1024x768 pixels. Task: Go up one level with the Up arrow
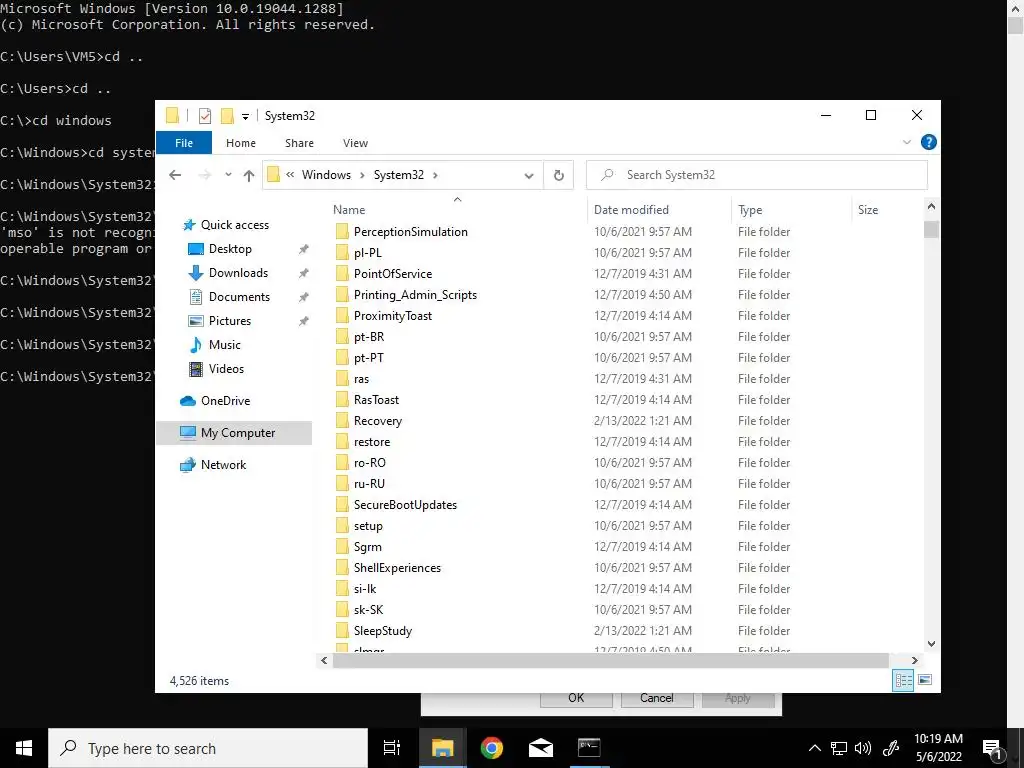(x=249, y=175)
